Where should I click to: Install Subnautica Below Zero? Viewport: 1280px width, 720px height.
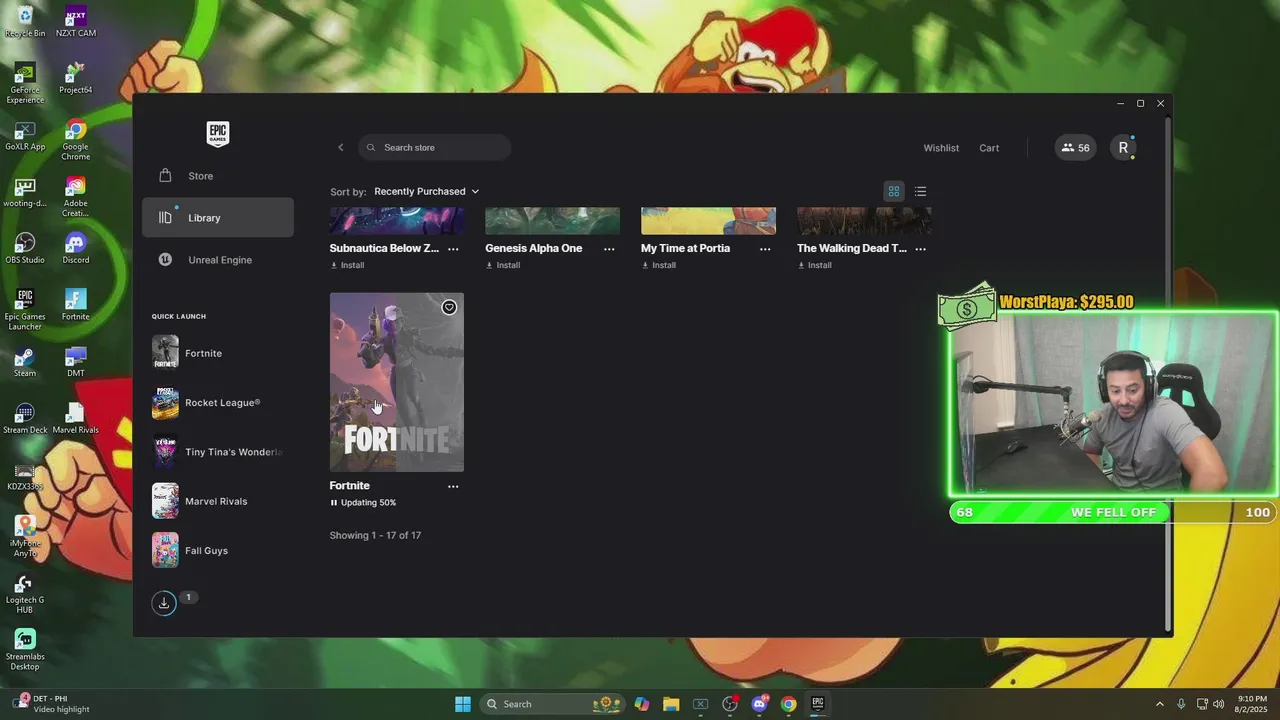point(347,265)
